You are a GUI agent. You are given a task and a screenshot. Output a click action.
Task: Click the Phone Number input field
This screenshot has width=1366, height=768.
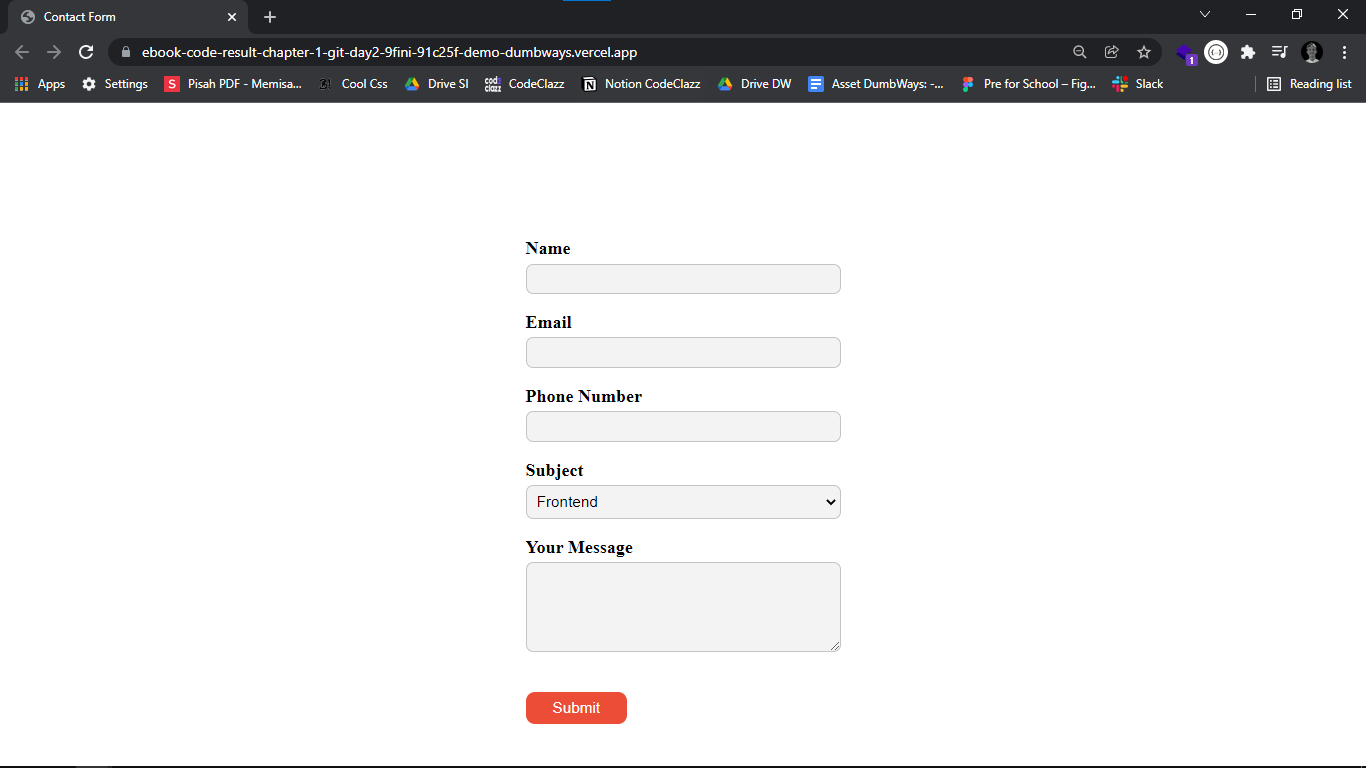pos(683,427)
